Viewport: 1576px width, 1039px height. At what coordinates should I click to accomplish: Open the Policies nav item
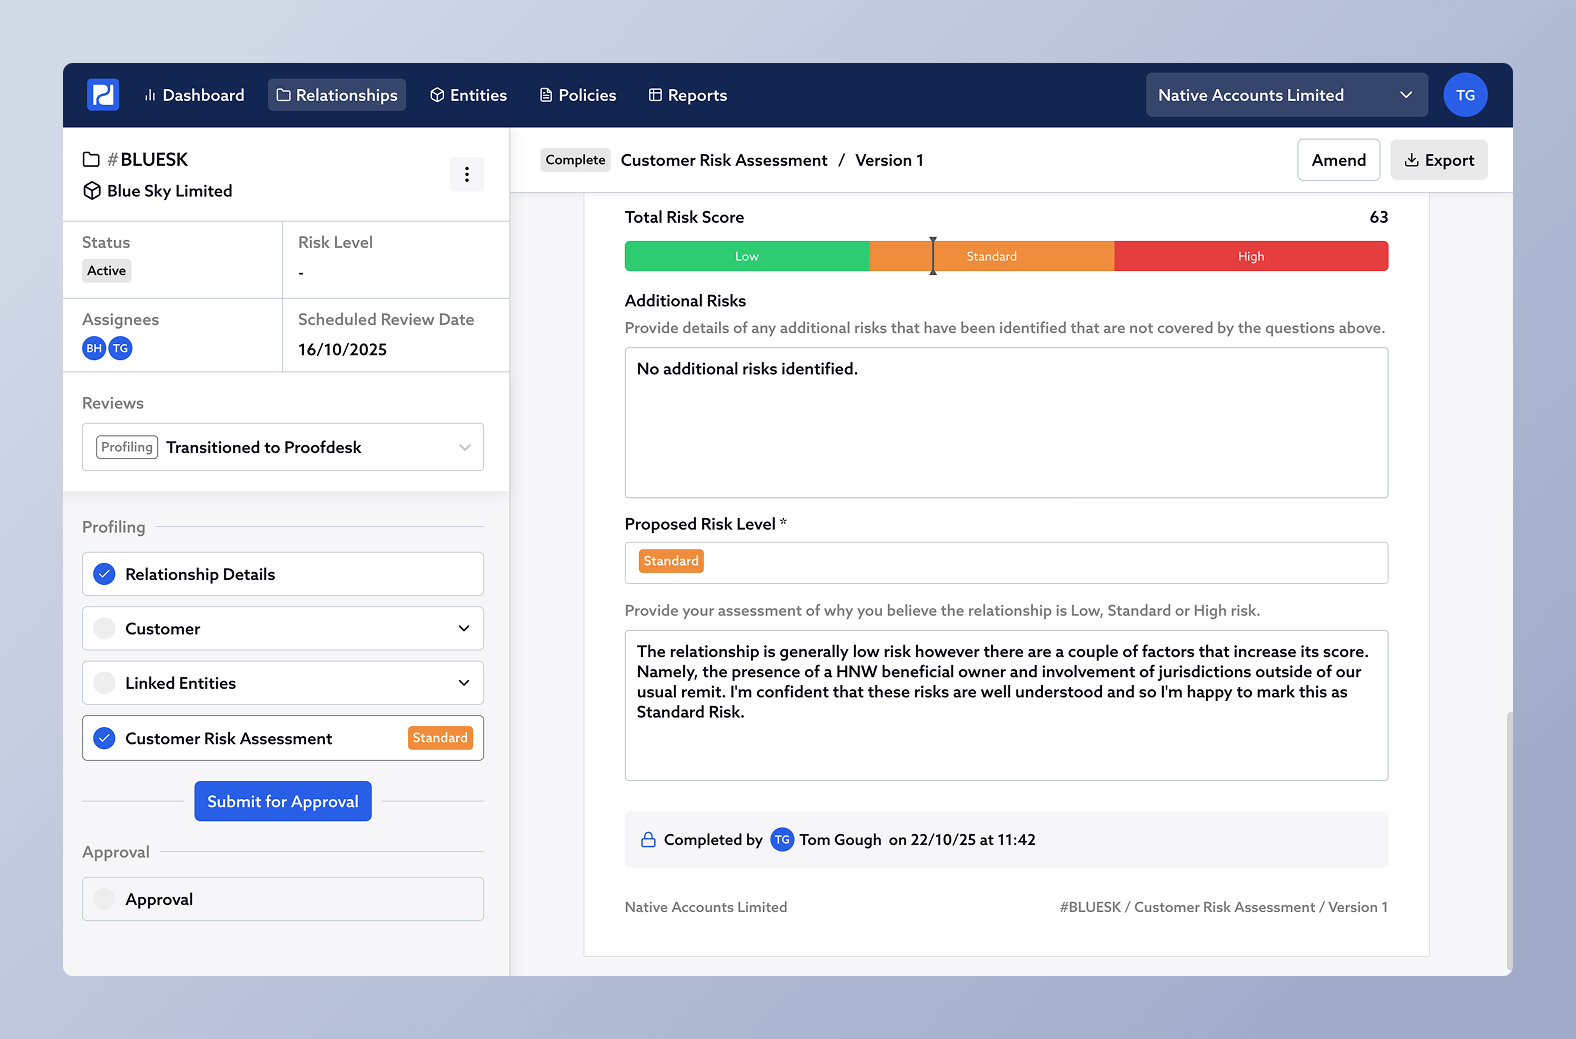578,95
